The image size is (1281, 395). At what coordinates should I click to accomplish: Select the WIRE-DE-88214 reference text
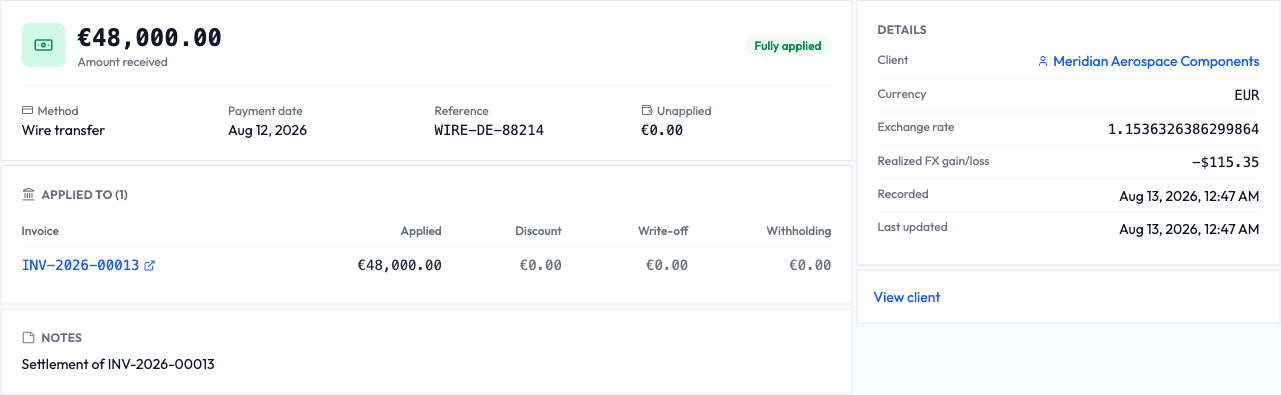489,130
